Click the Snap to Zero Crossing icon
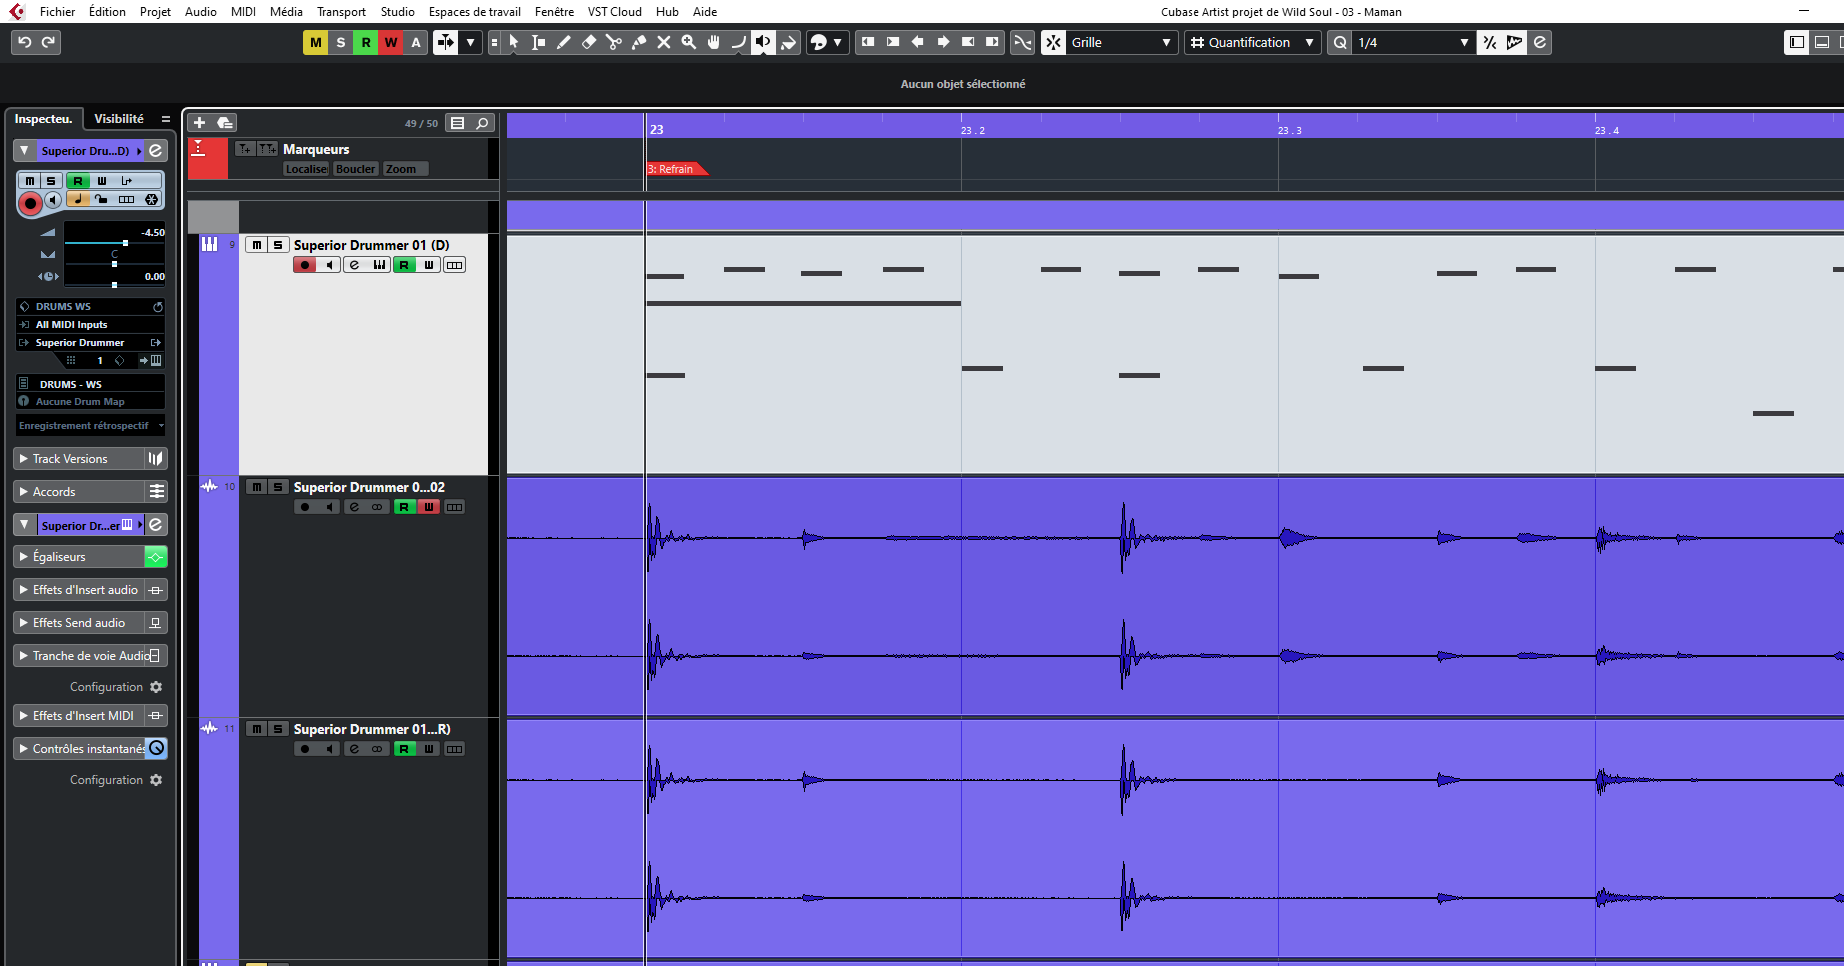This screenshot has height=966, width=1844. (1022, 42)
